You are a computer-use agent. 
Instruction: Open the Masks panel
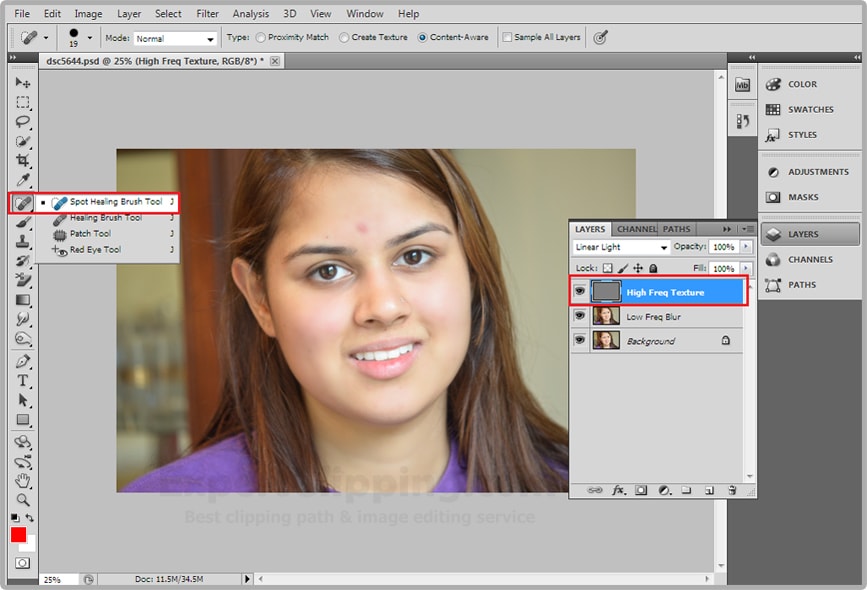point(806,197)
